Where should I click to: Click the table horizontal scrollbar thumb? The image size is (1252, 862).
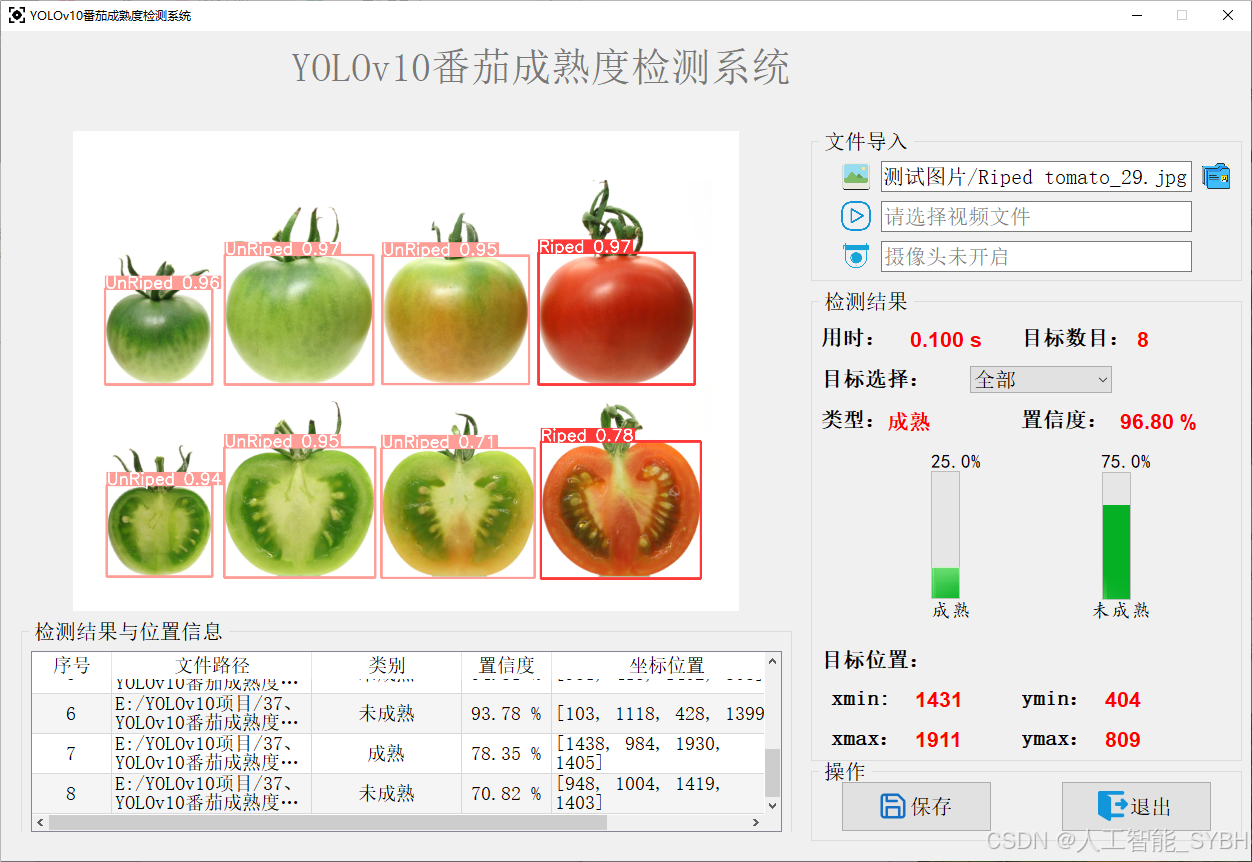328,823
